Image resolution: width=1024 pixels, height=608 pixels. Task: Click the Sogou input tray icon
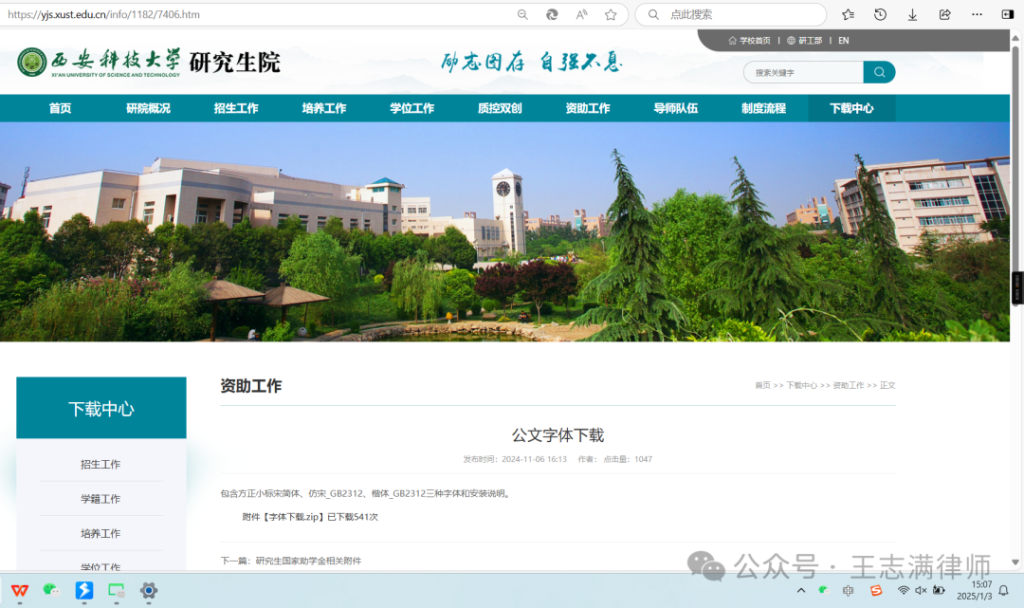[x=874, y=590]
